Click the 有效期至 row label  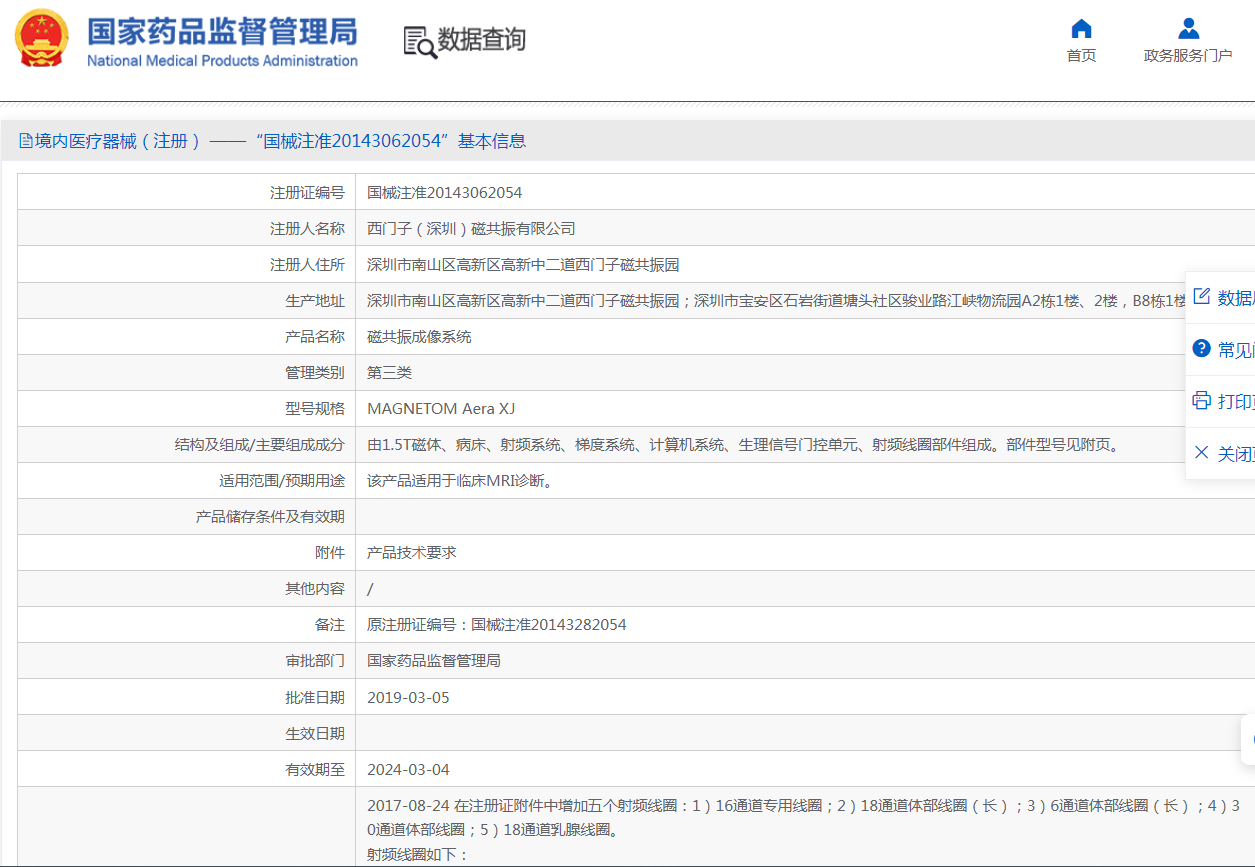(x=315, y=769)
